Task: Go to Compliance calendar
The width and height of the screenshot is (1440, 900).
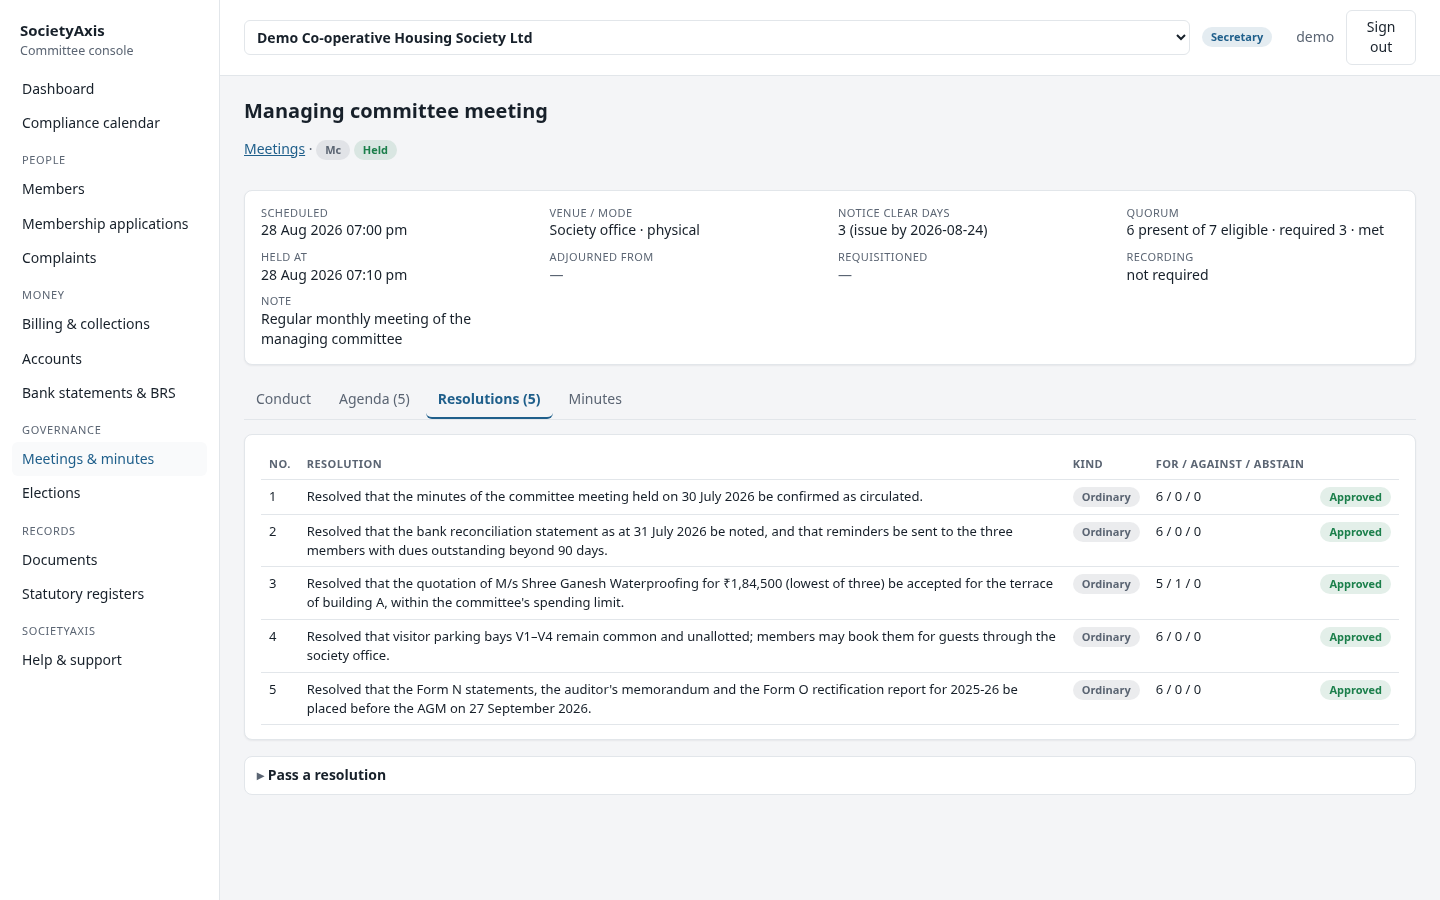Action: [110, 123]
